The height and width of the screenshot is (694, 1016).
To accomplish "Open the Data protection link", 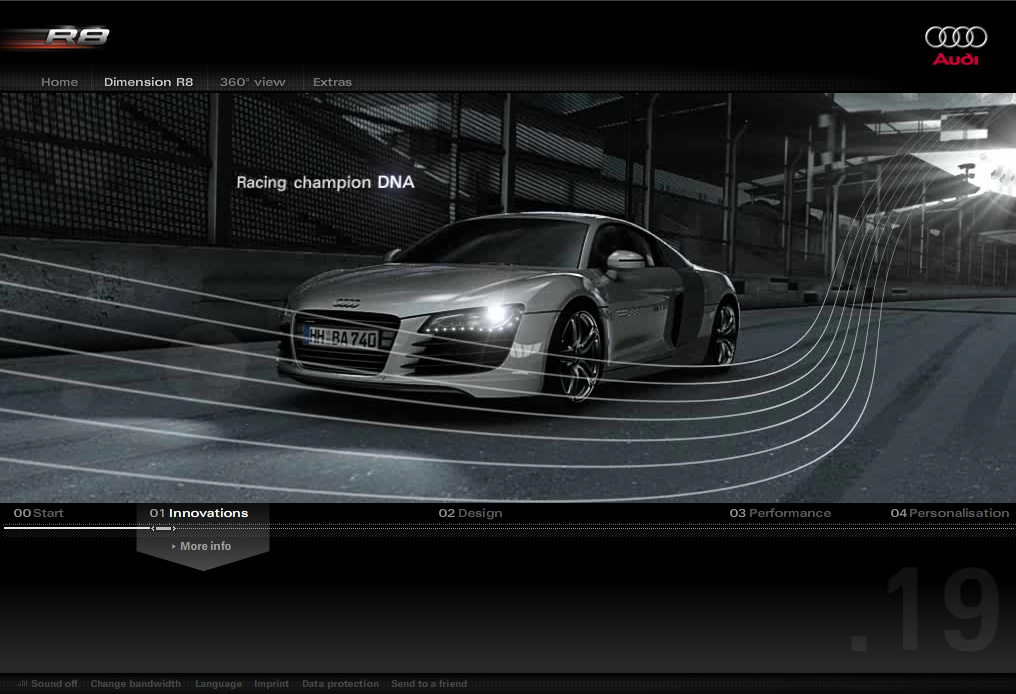I will pyautogui.click(x=340, y=684).
